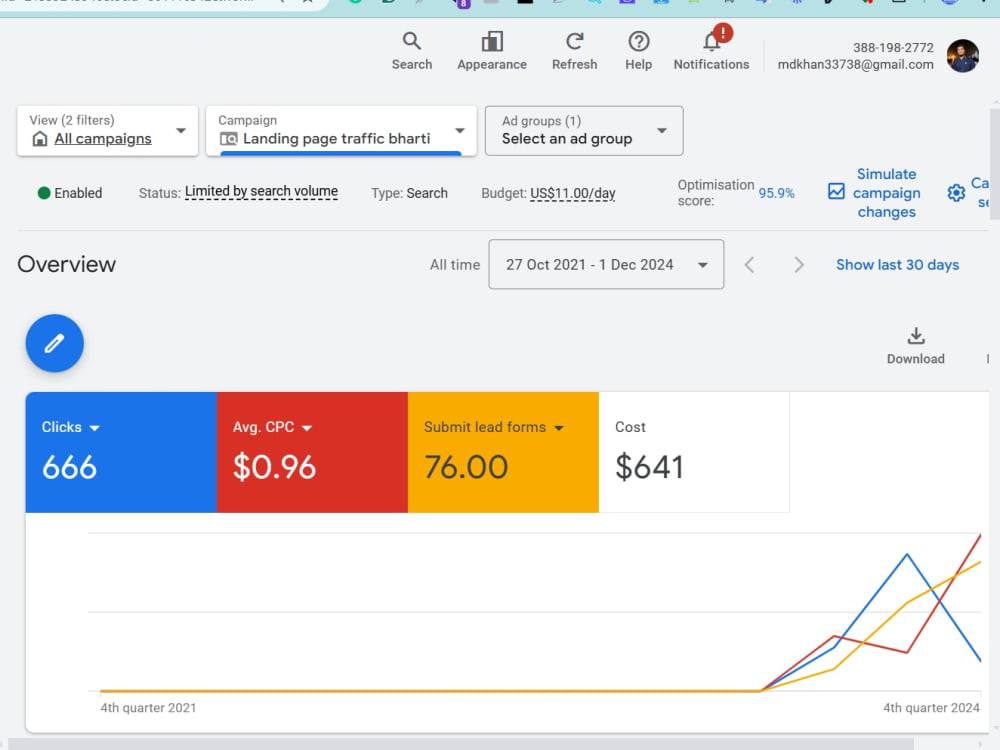
Task: Open the 95.9% optimisation score
Action: coord(776,193)
